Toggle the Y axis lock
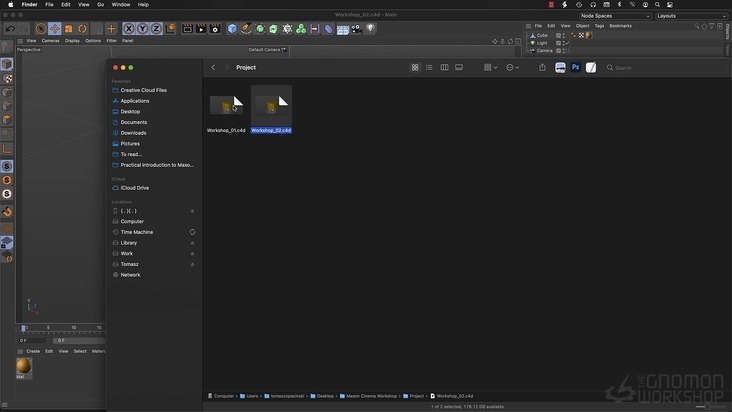The height and width of the screenshot is (412, 732). [x=142, y=29]
